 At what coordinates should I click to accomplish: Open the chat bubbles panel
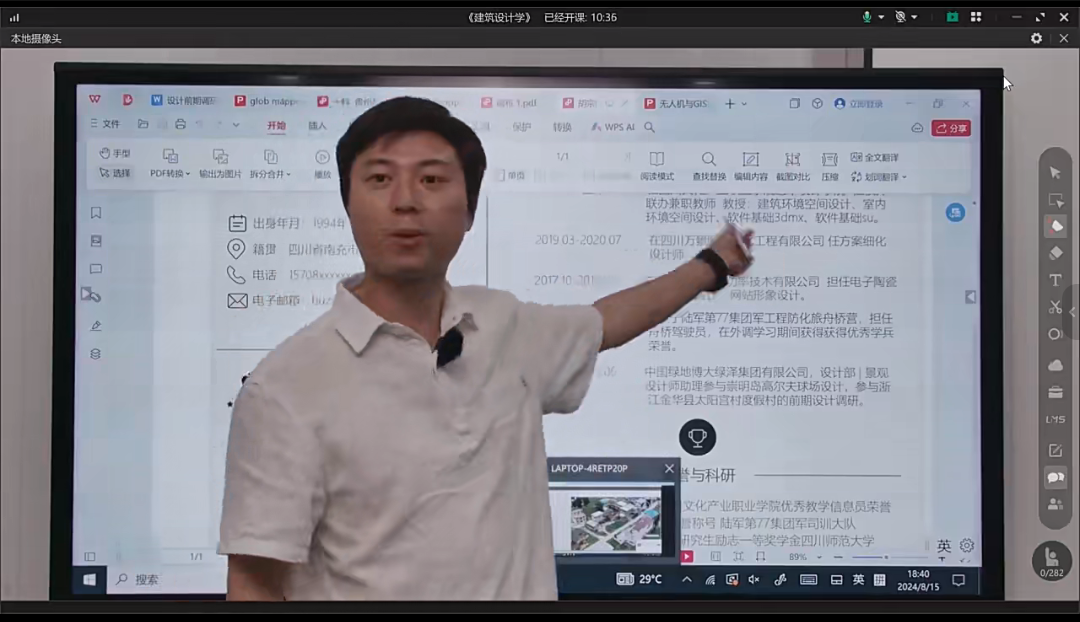pyautogui.click(x=1055, y=477)
